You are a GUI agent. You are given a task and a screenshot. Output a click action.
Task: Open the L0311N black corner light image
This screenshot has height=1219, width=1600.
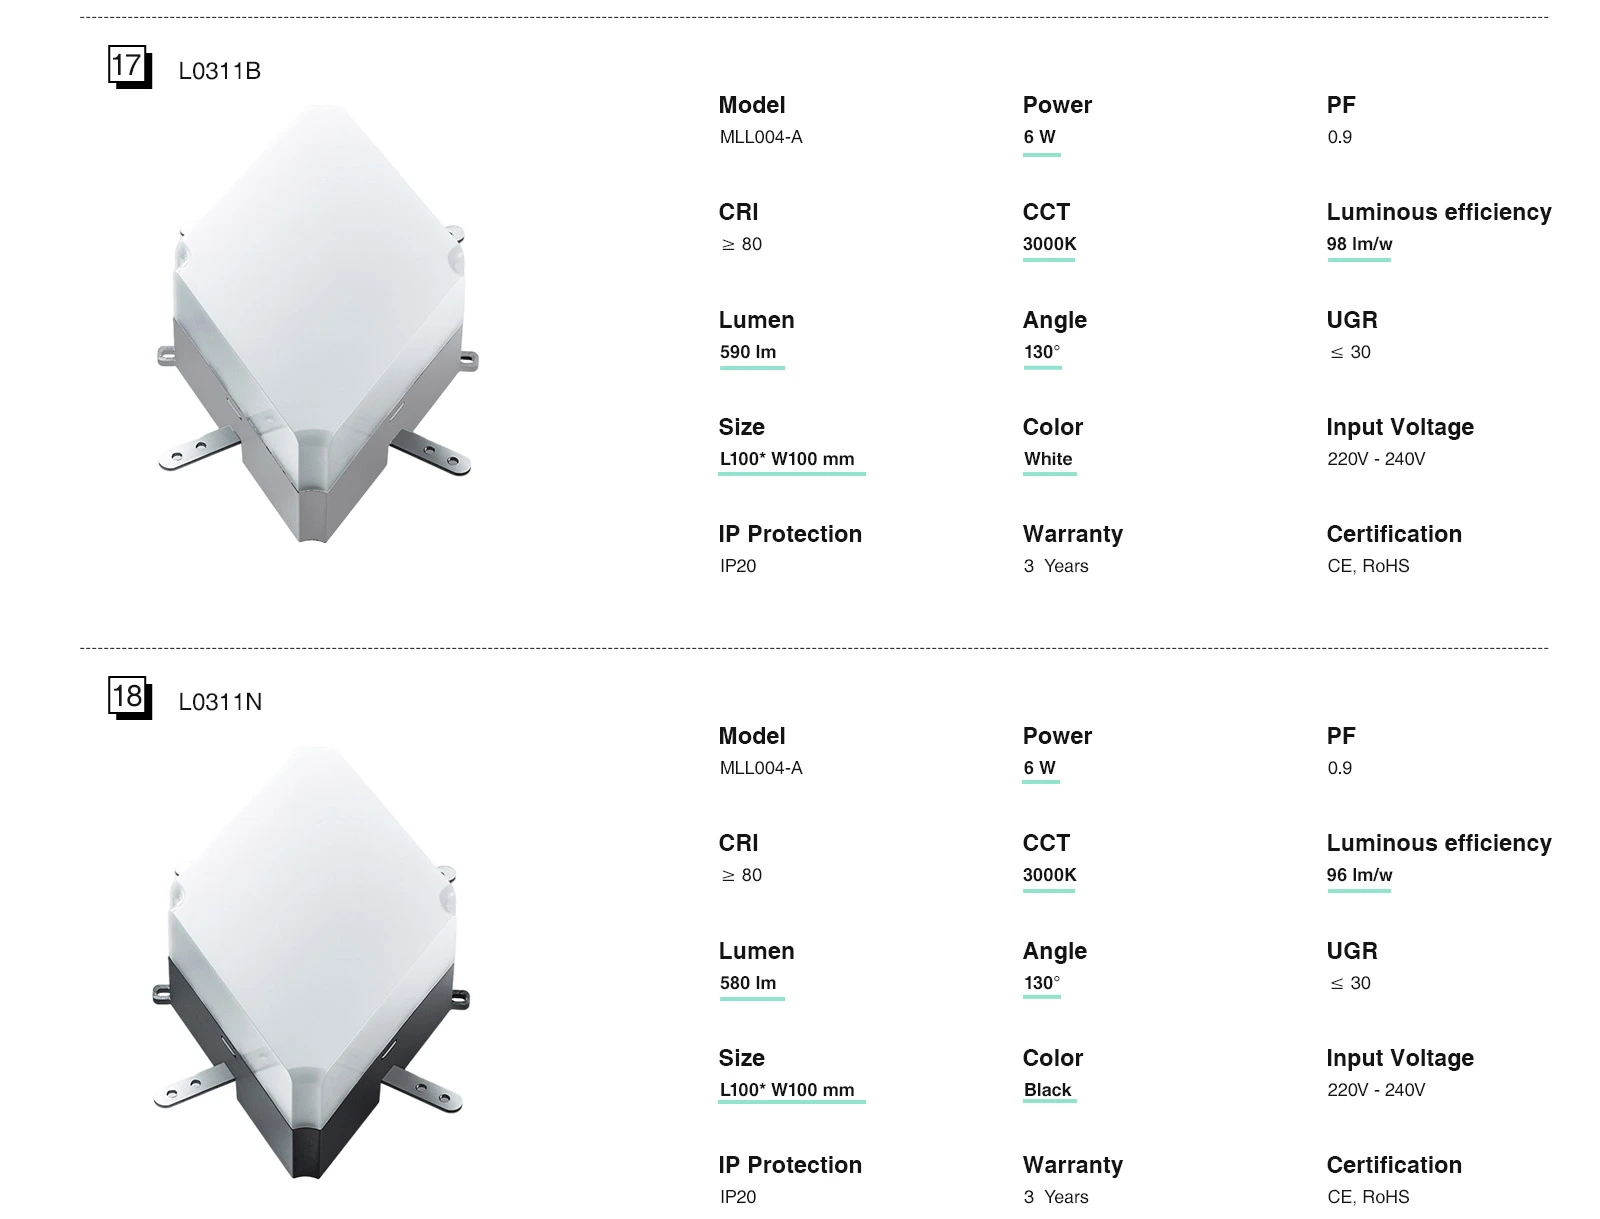(x=312, y=960)
